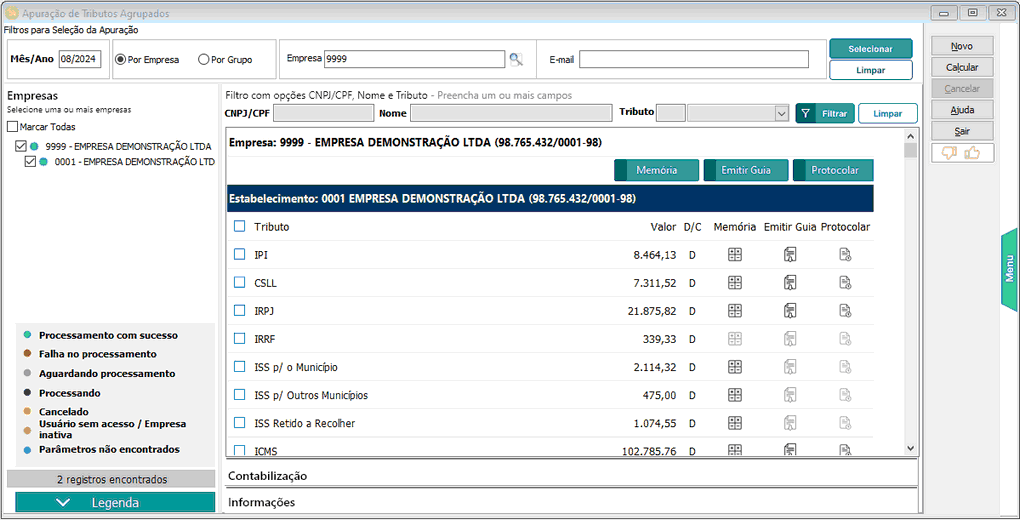Click the Selecionar button

point(870,49)
